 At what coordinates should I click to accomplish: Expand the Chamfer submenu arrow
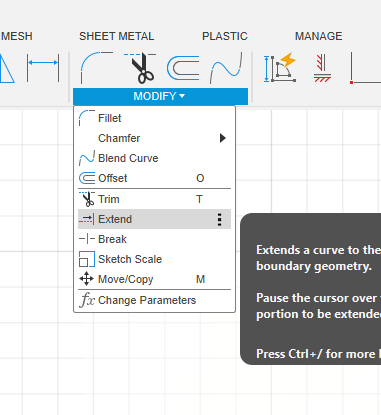click(x=223, y=138)
